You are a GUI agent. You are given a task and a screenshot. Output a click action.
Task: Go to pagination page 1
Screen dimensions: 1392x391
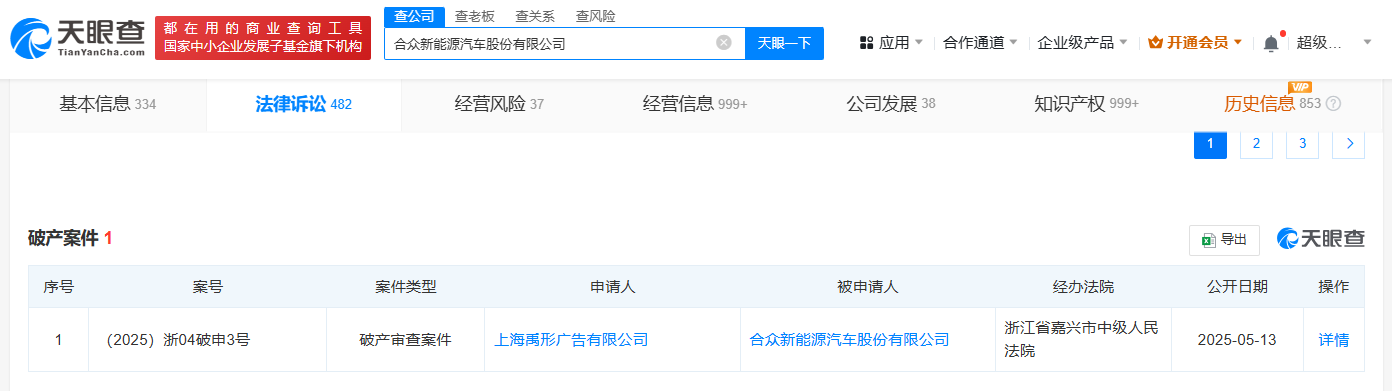(1210, 143)
